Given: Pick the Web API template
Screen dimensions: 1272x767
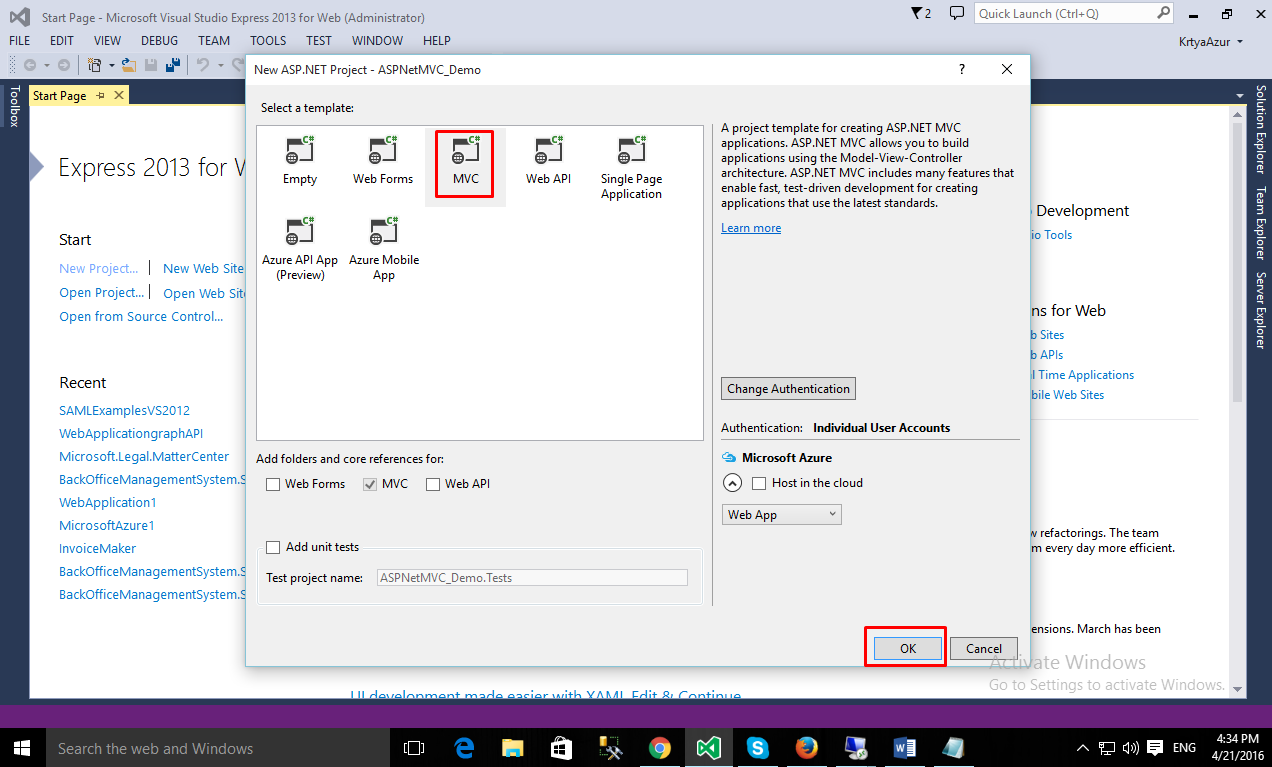Looking at the screenshot, I should coord(548,161).
